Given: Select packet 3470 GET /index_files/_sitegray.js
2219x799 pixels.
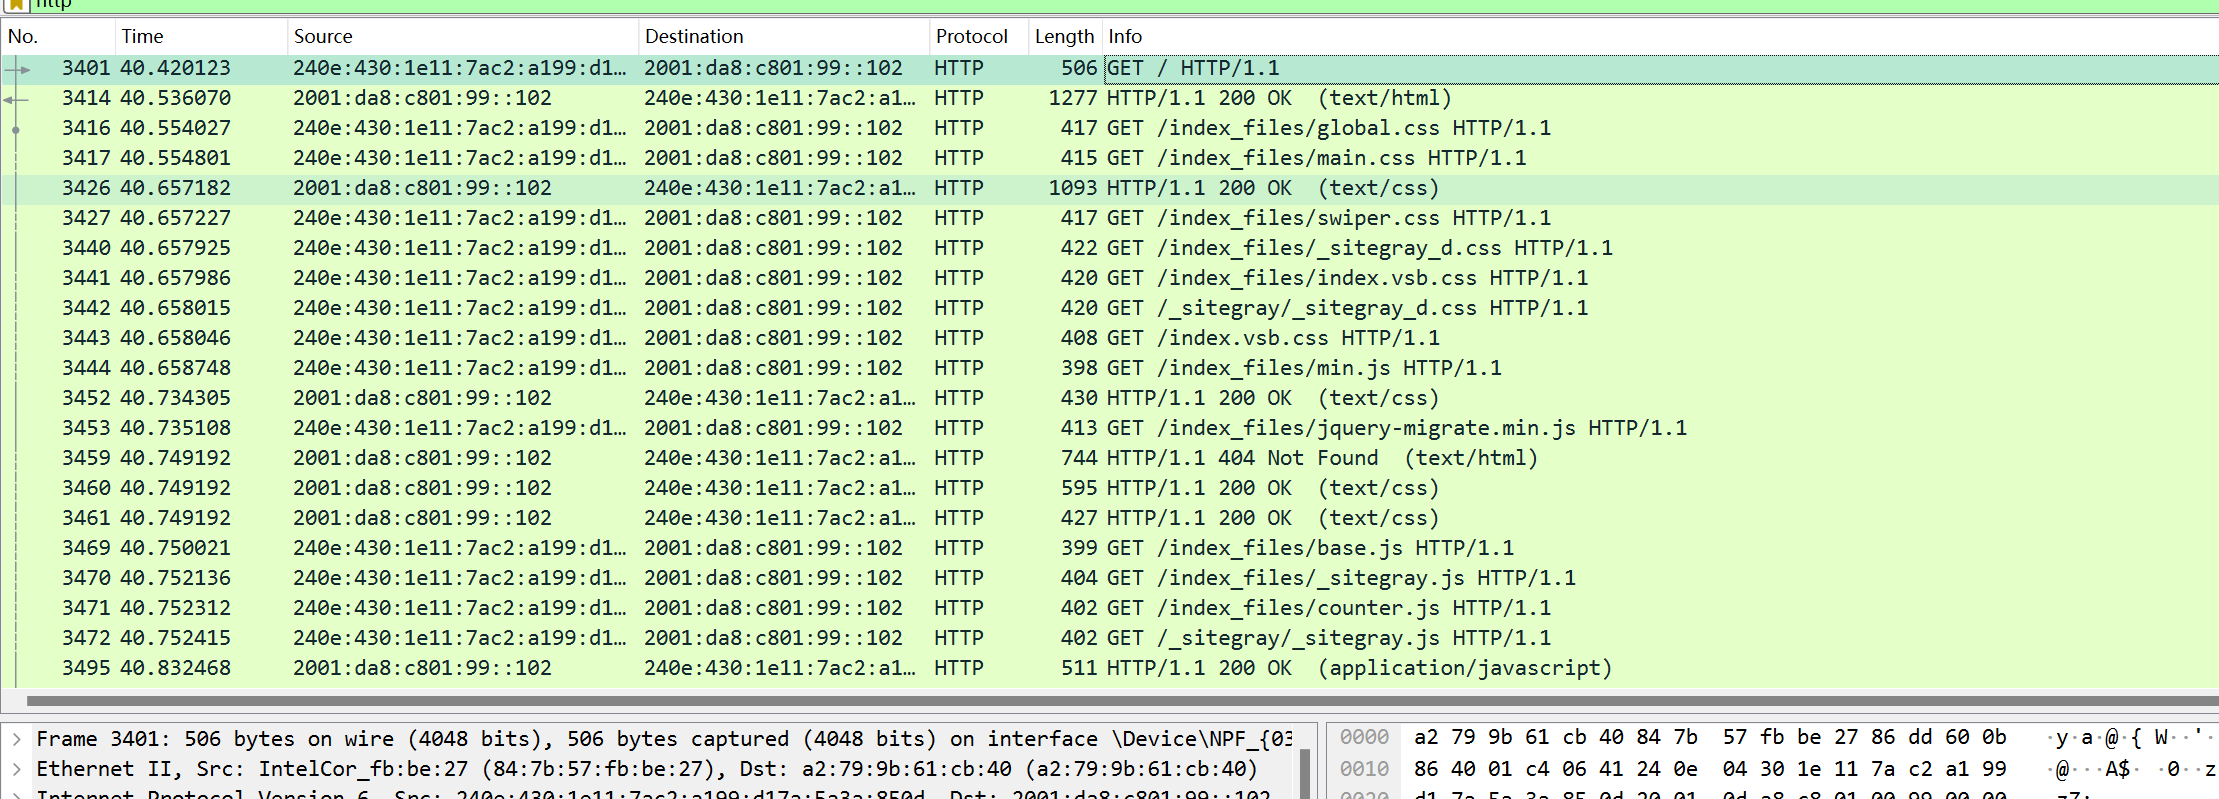Looking at the screenshot, I should (x=1110, y=578).
